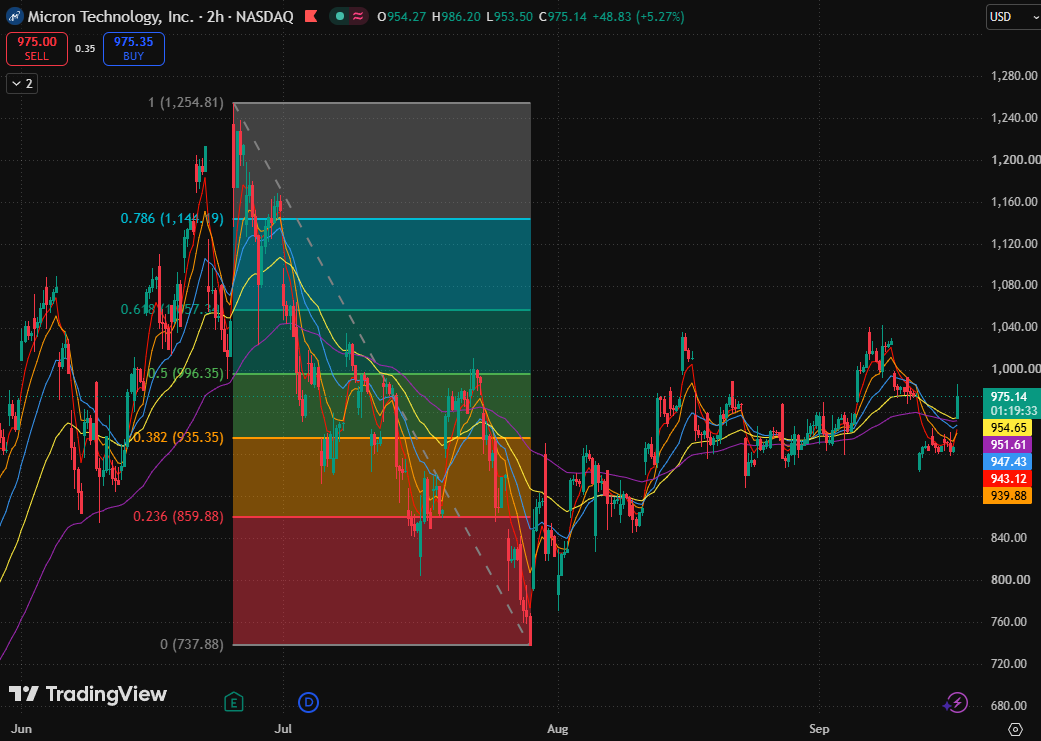Click the close value C975.14

(563, 17)
